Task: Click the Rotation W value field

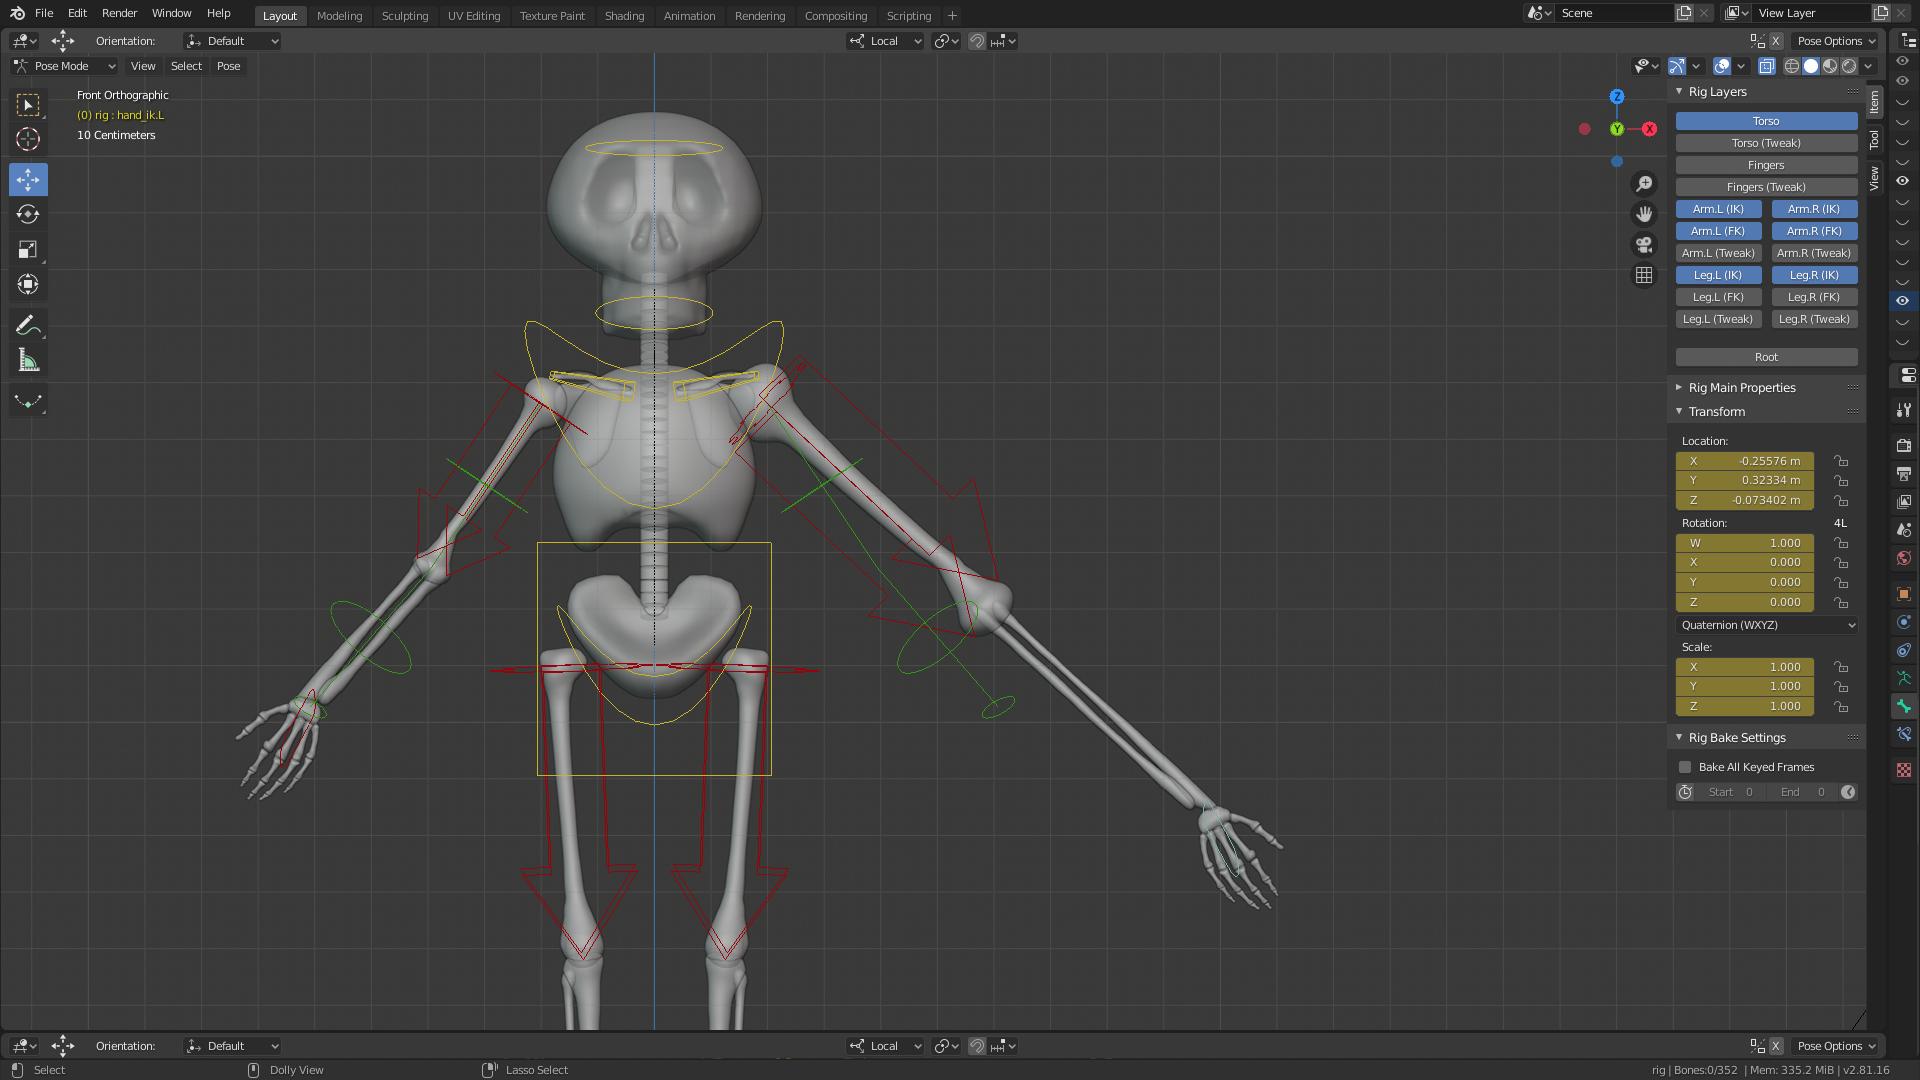Action: coord(1745,543)
